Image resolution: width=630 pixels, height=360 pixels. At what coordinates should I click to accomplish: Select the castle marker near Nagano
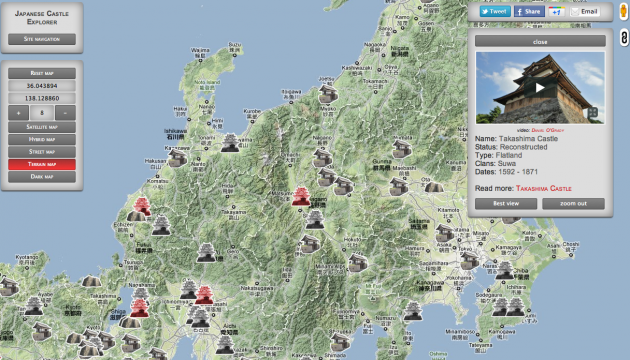coord(323,158)
